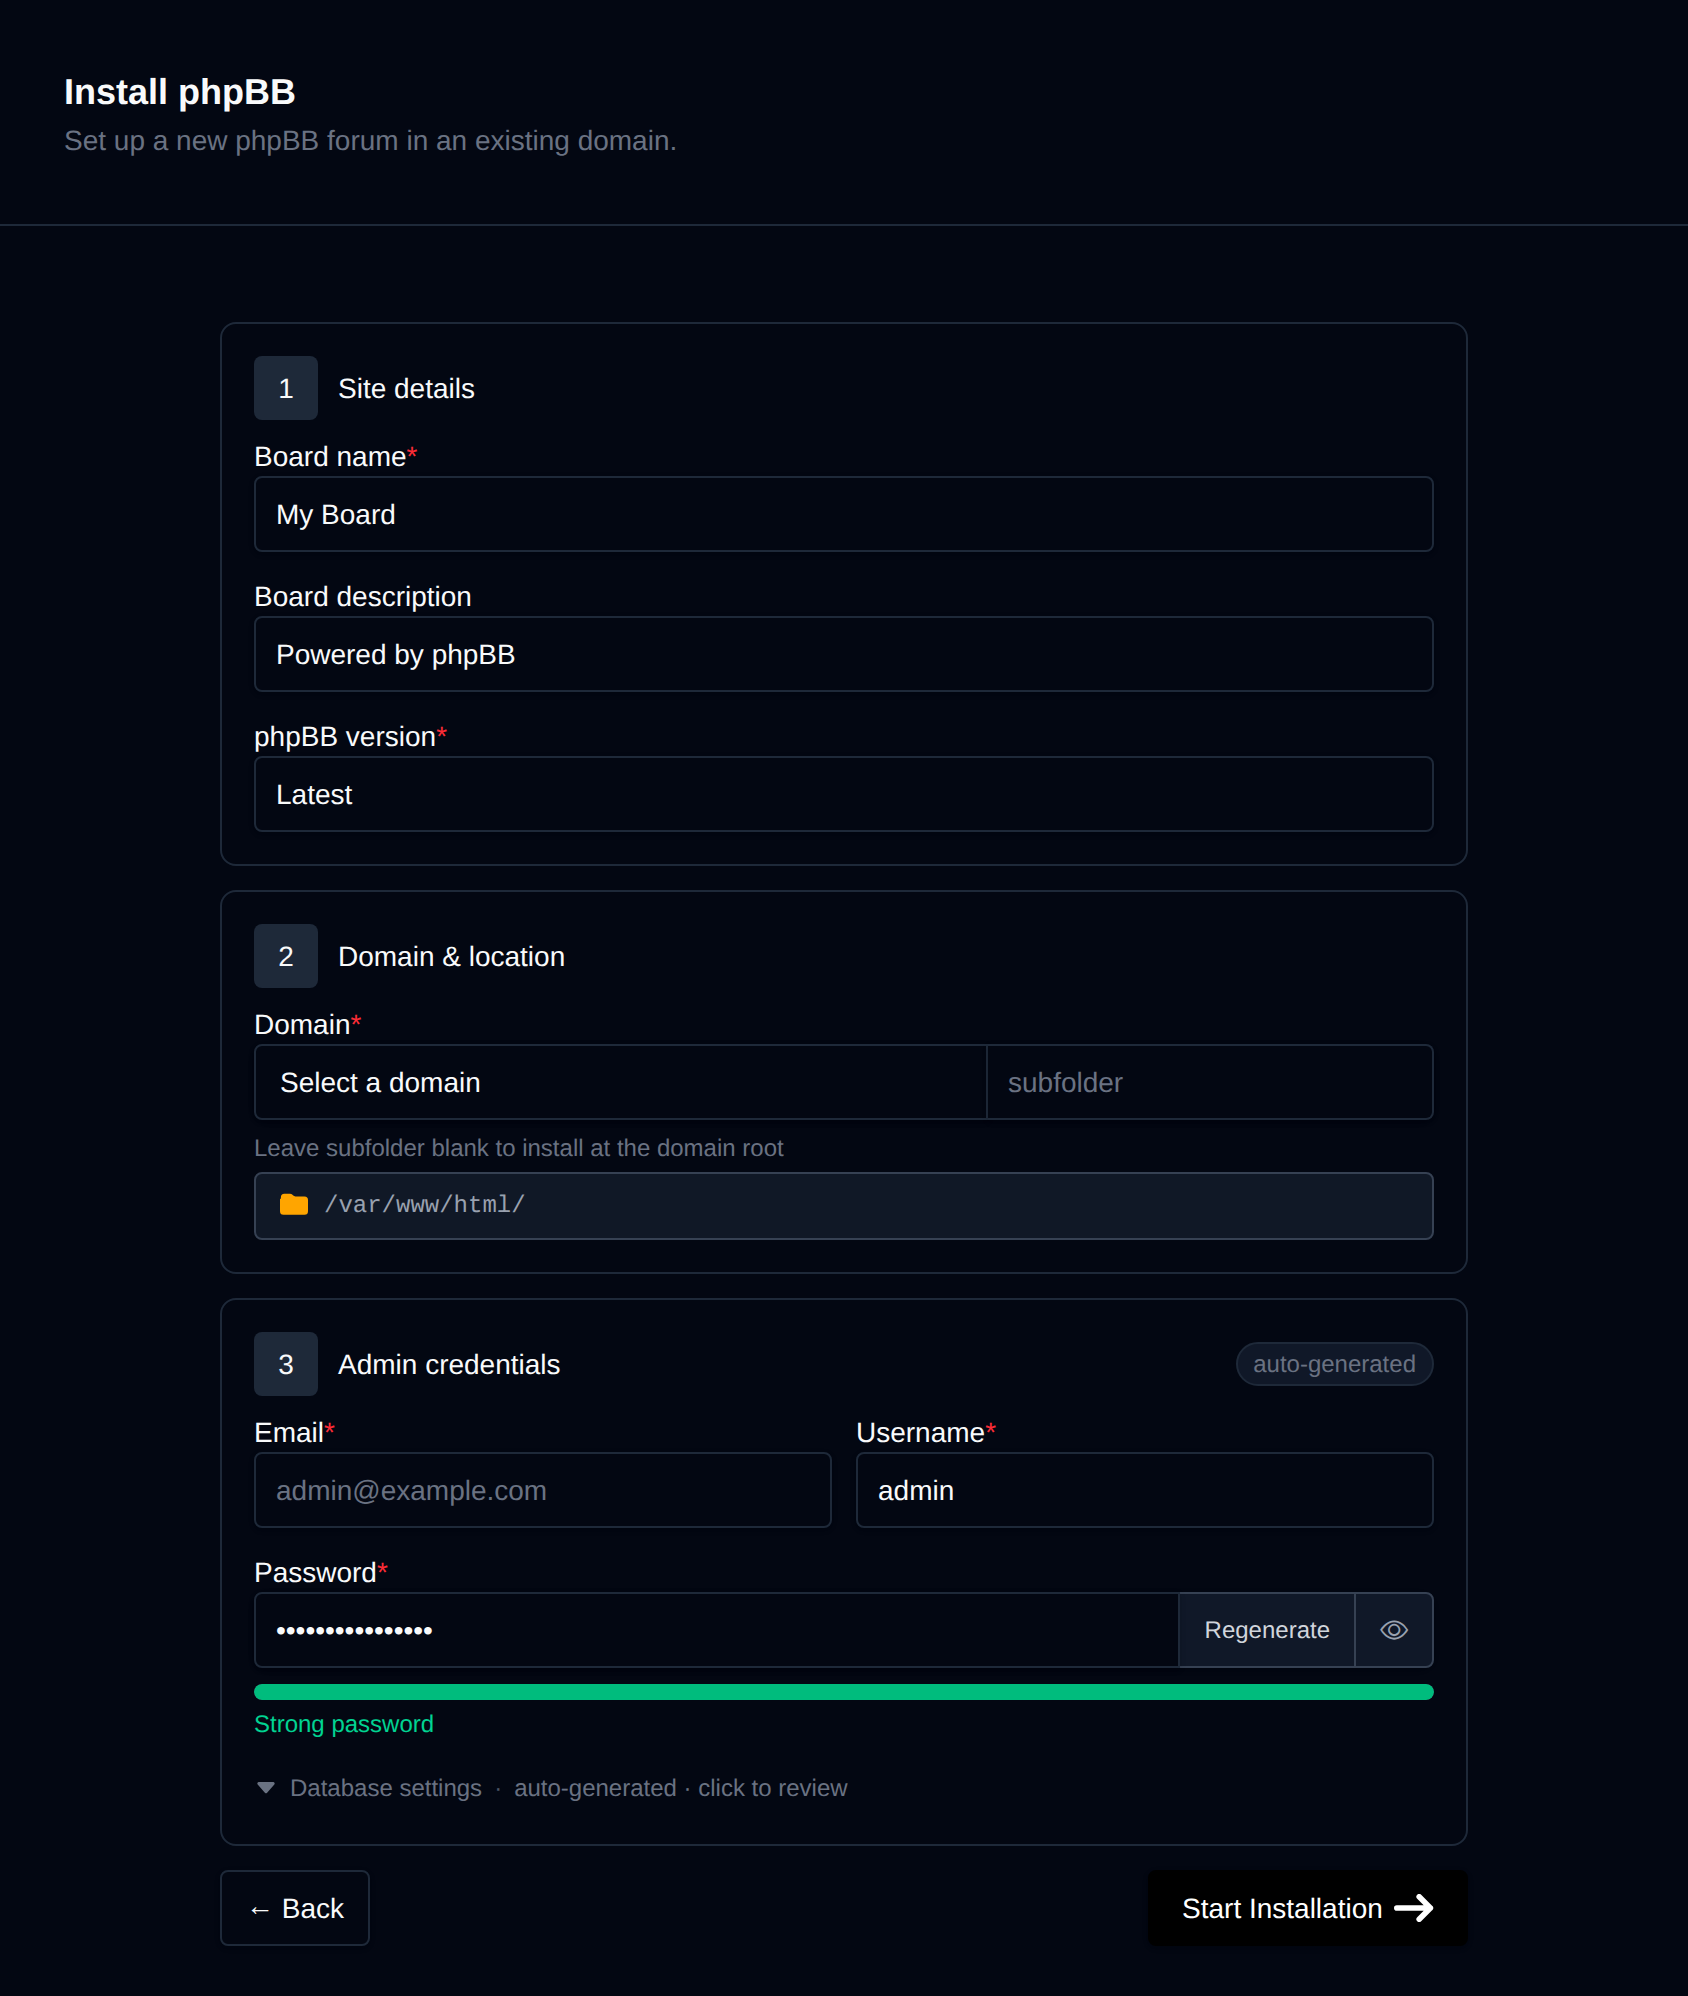Image resolution: width=1688 pixels, height=1996 pixels.
Task: Click the subfolder input field
Action: pyautogui.click(x=1210, y=1082)
